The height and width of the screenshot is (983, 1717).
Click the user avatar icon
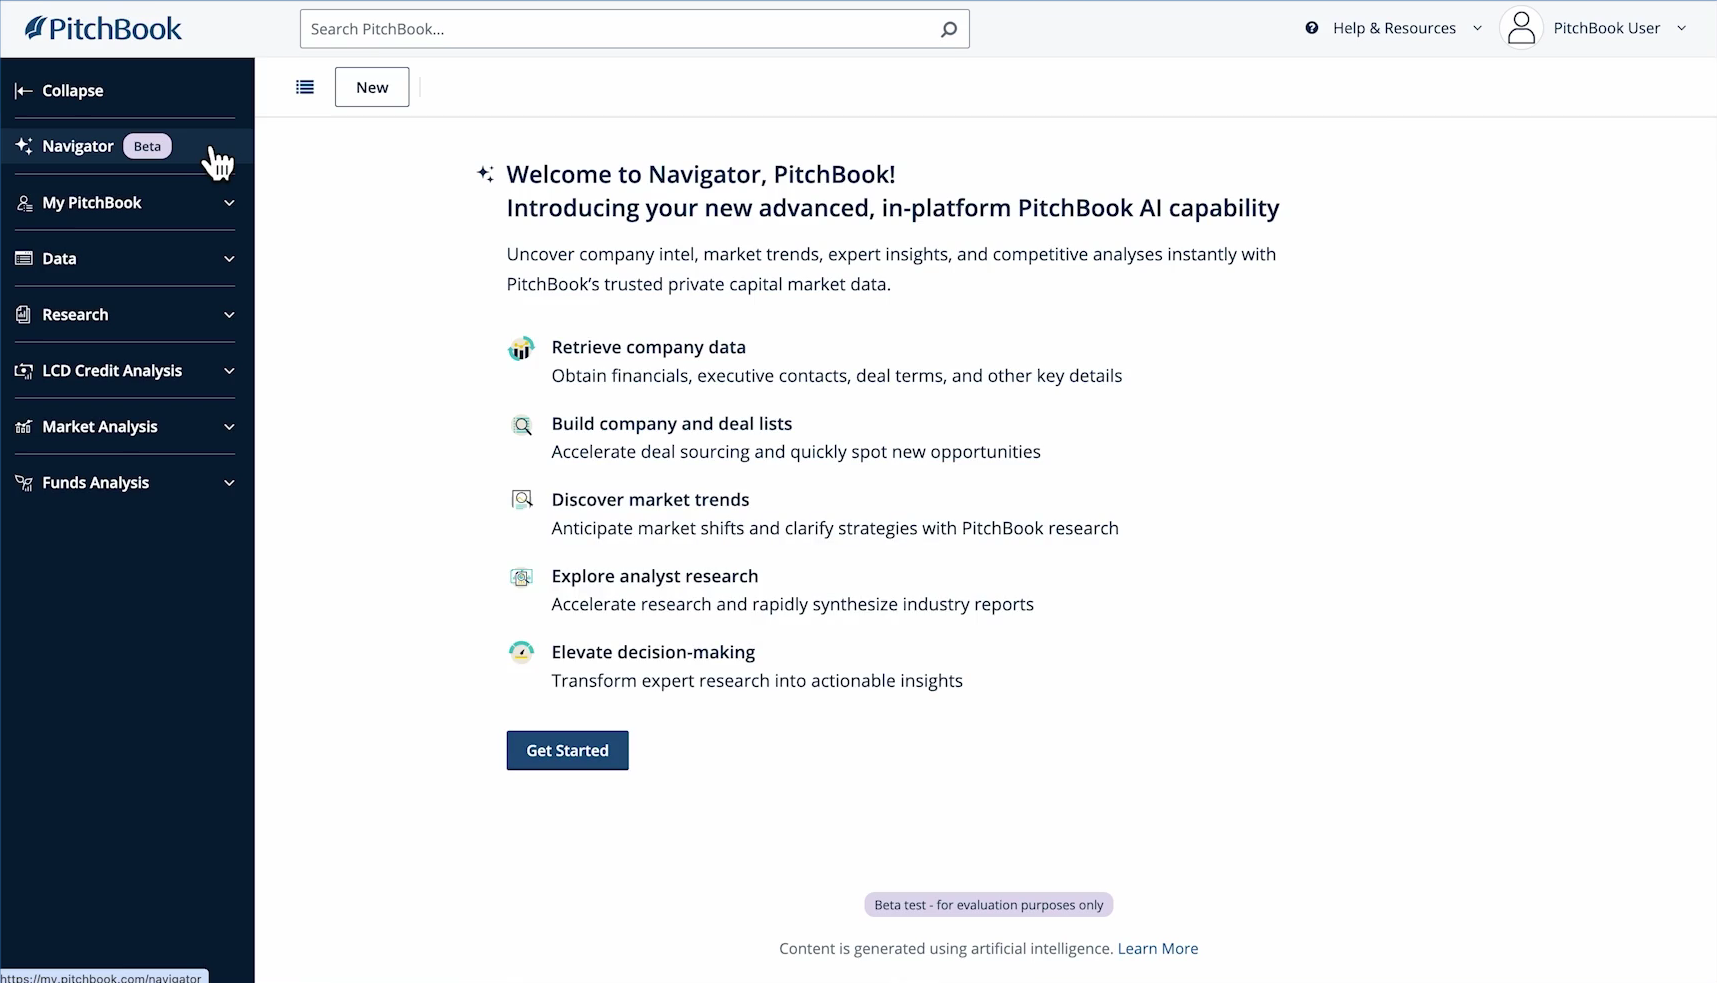1521,28
